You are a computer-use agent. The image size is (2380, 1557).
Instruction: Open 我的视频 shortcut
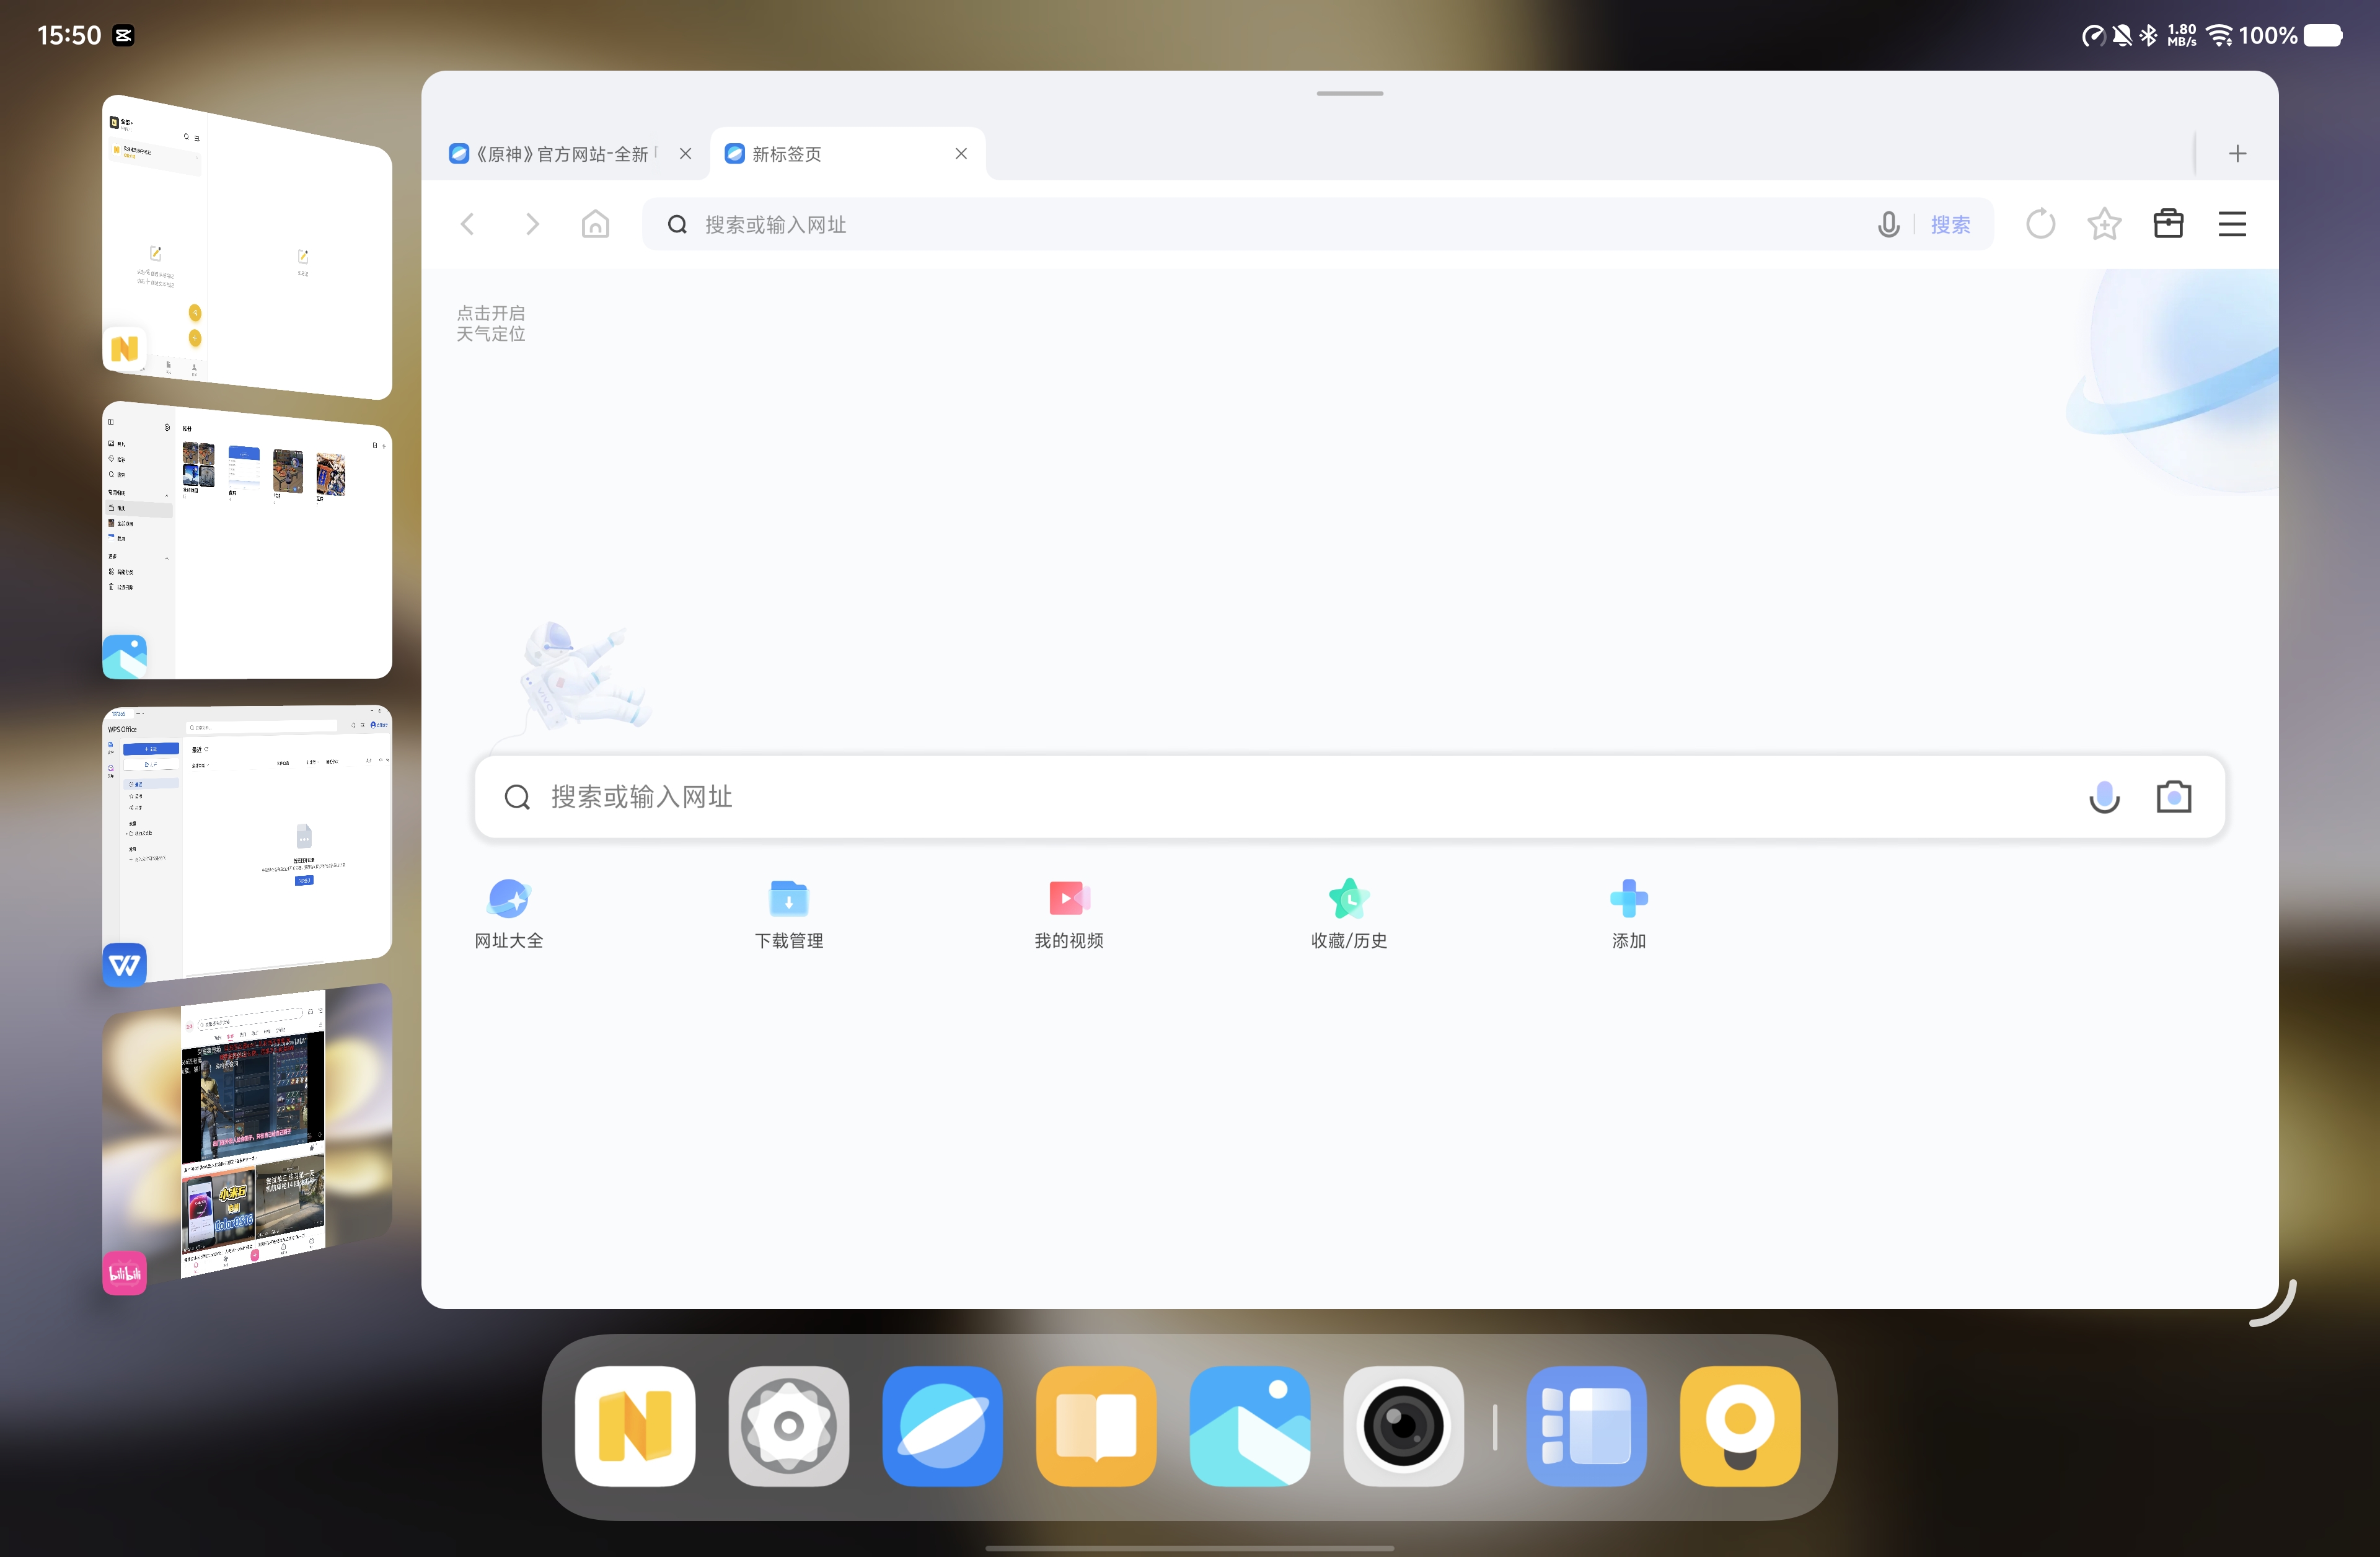(x=1069, y=912)
